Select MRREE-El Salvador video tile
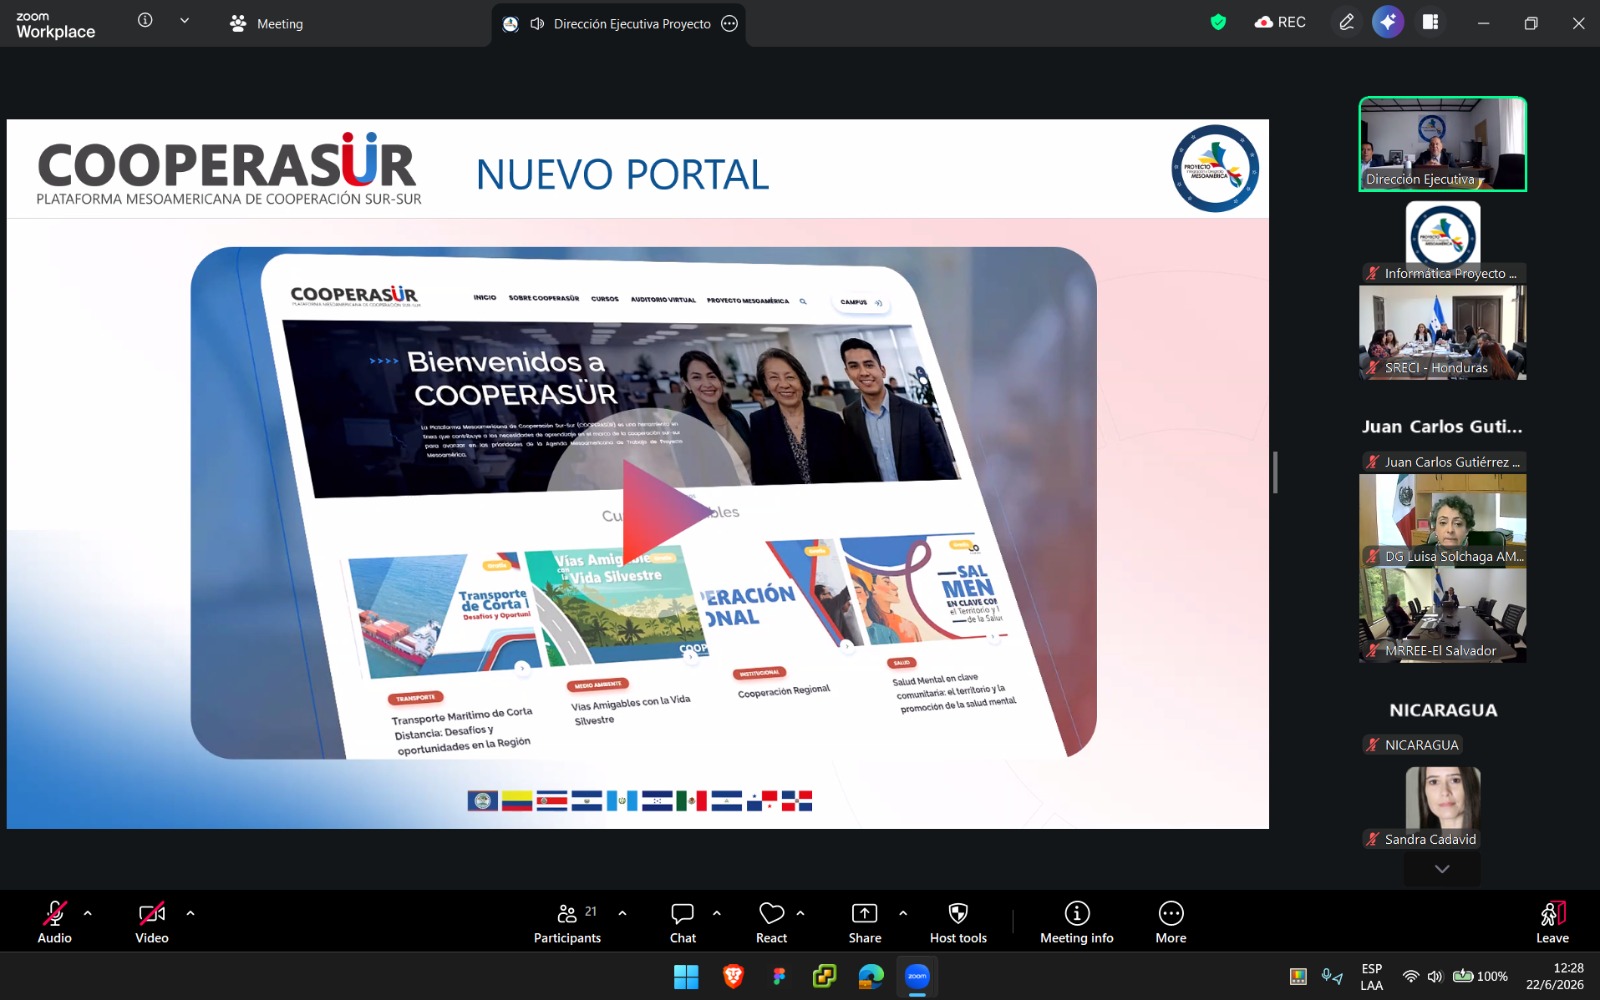This screenshot has height=1000, width=1600. (x=1442, y=615)
